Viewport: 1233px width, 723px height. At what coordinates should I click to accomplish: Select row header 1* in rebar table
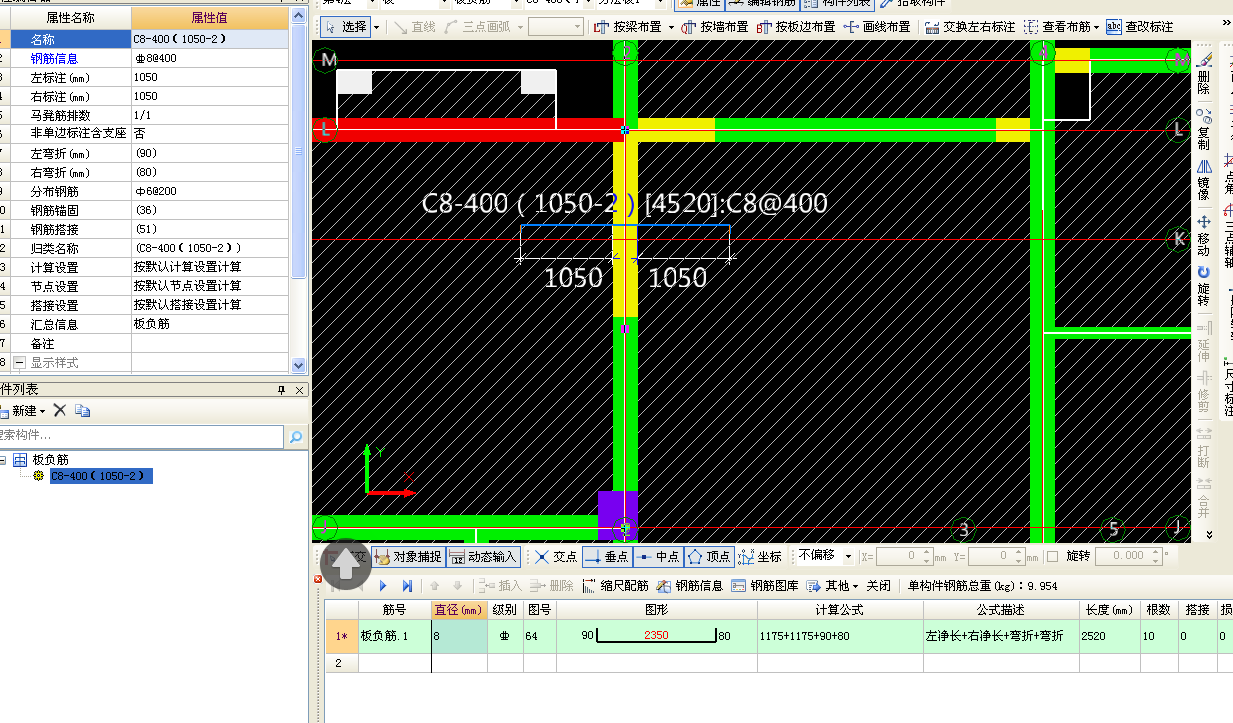pos(341,636)
